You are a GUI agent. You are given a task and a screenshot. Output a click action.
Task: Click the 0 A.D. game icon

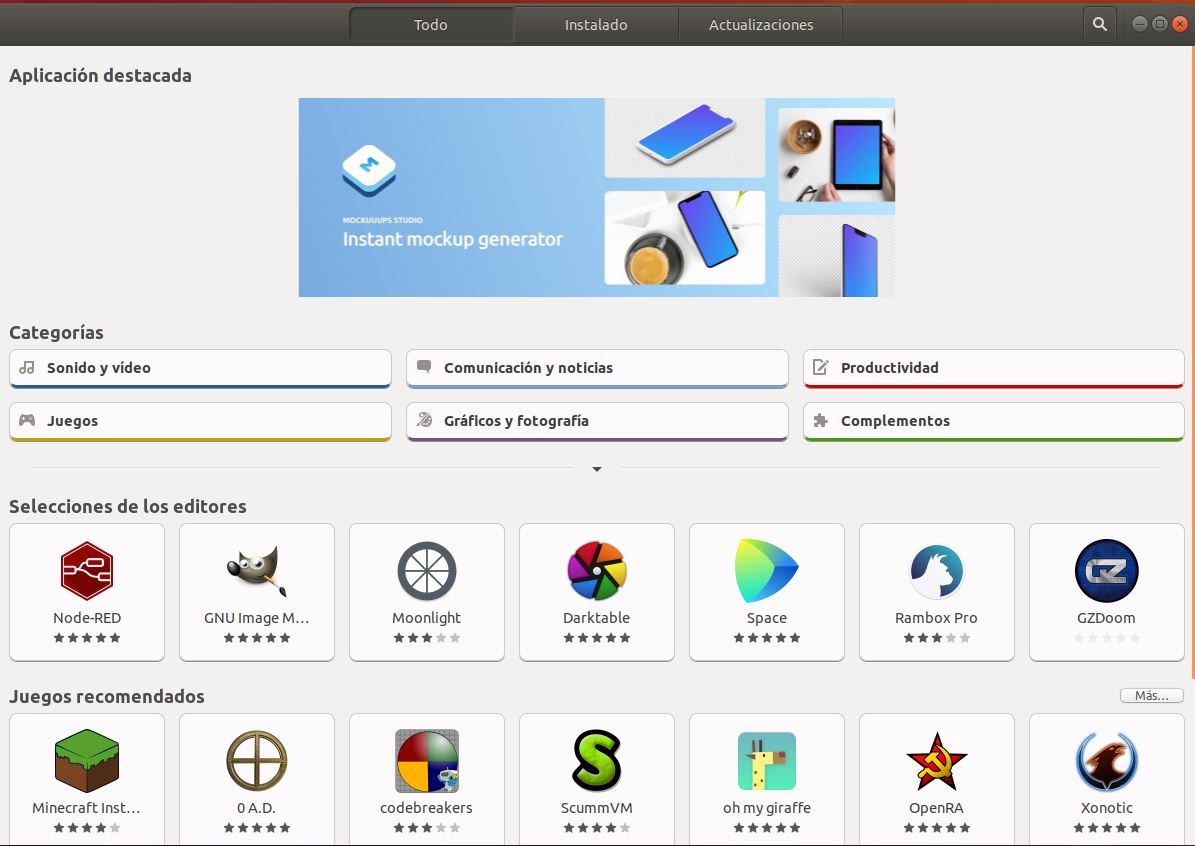pos(257,761)
